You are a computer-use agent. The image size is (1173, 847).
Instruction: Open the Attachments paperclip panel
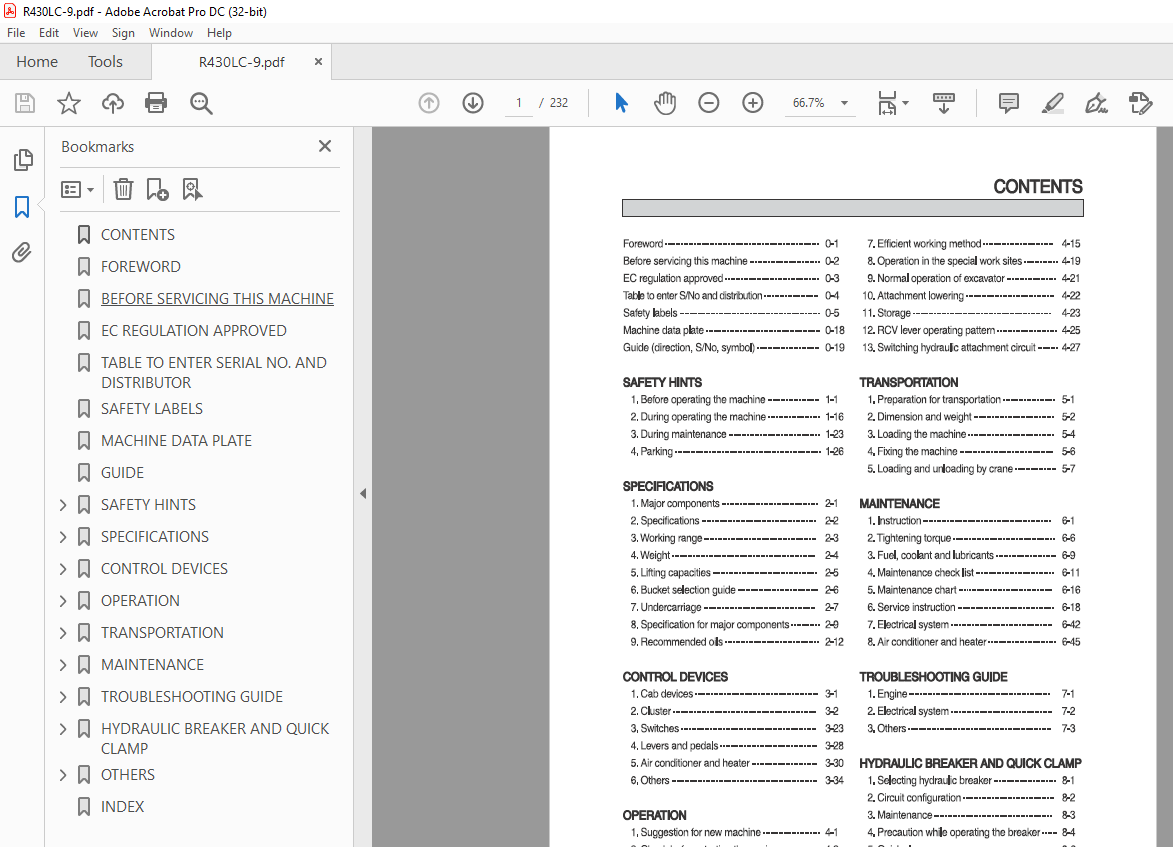pyautogui.click(x=22, y=253)
